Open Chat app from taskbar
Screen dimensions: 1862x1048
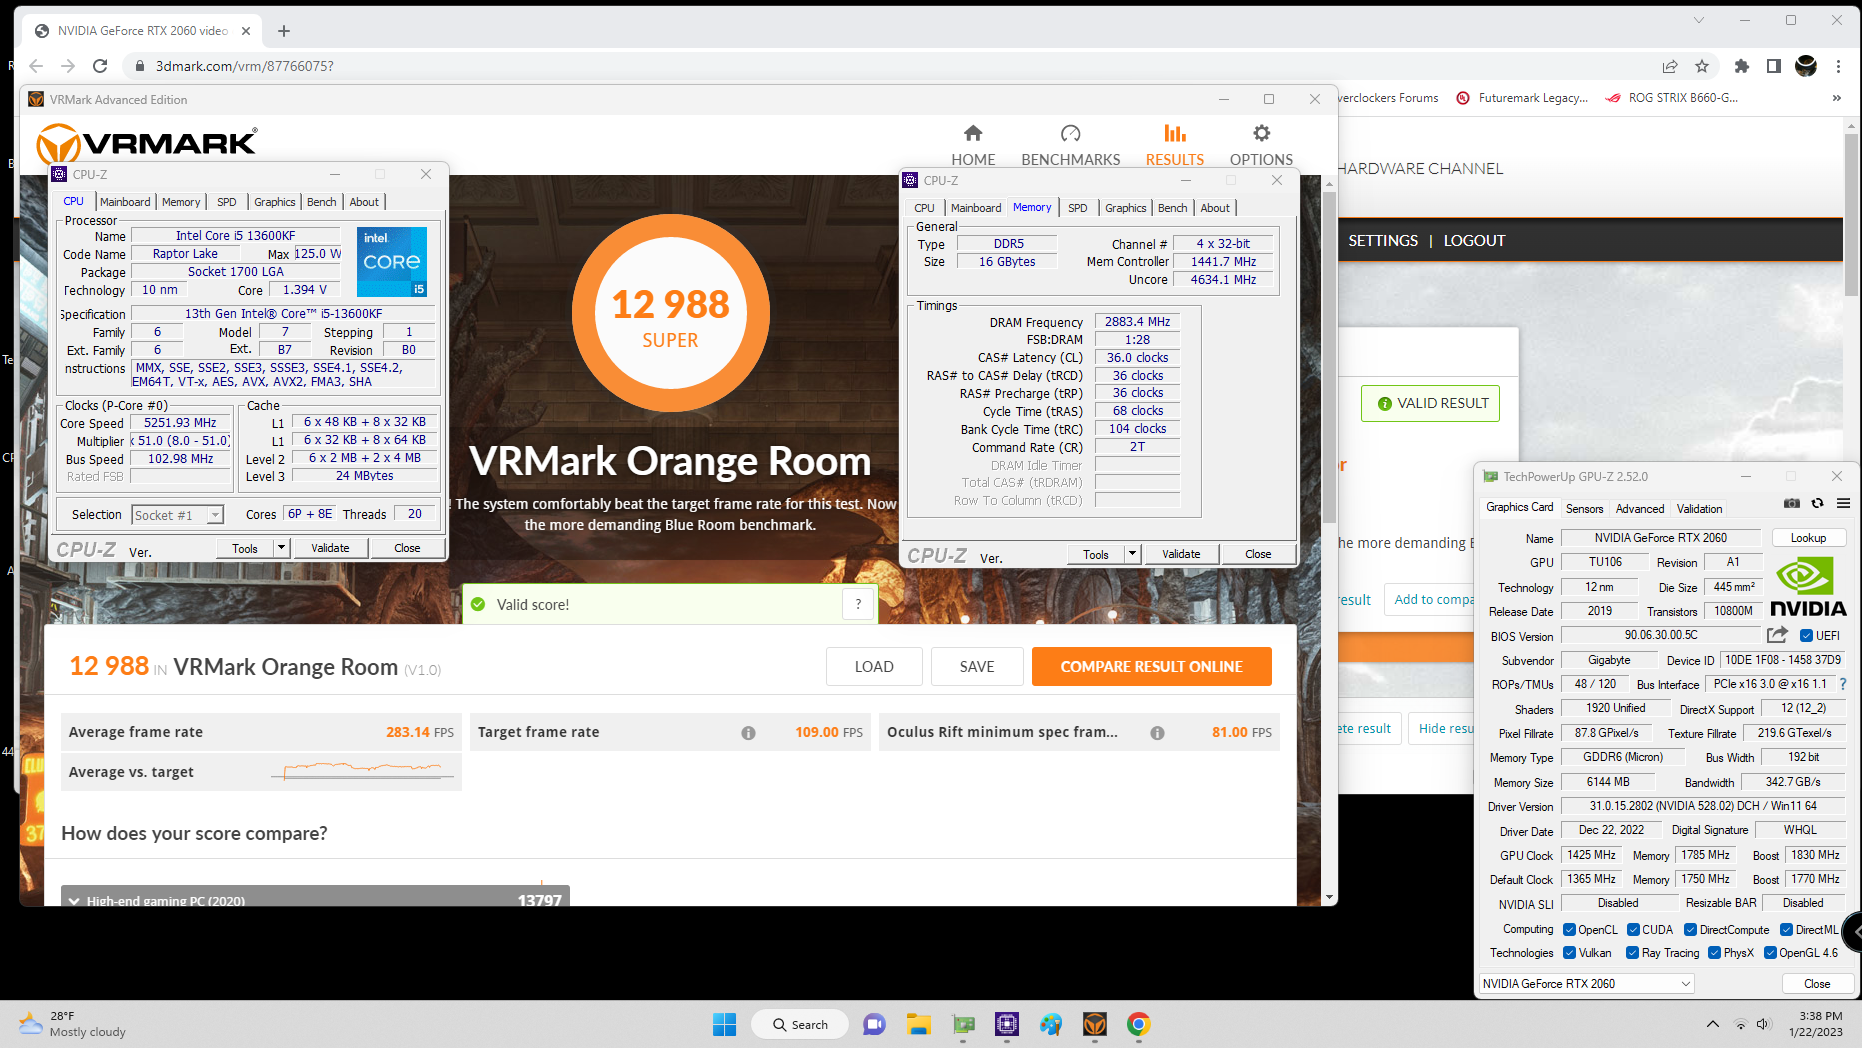point(874,1024)
